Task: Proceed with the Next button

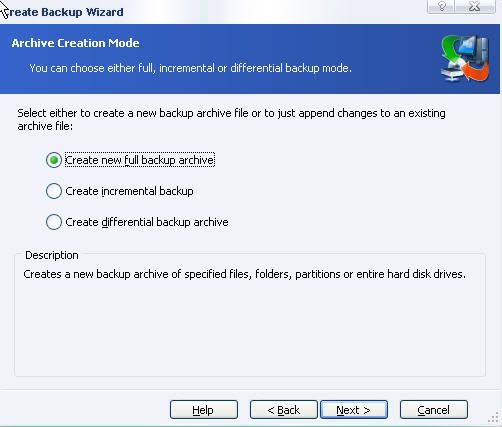Action: coord(354,410)
